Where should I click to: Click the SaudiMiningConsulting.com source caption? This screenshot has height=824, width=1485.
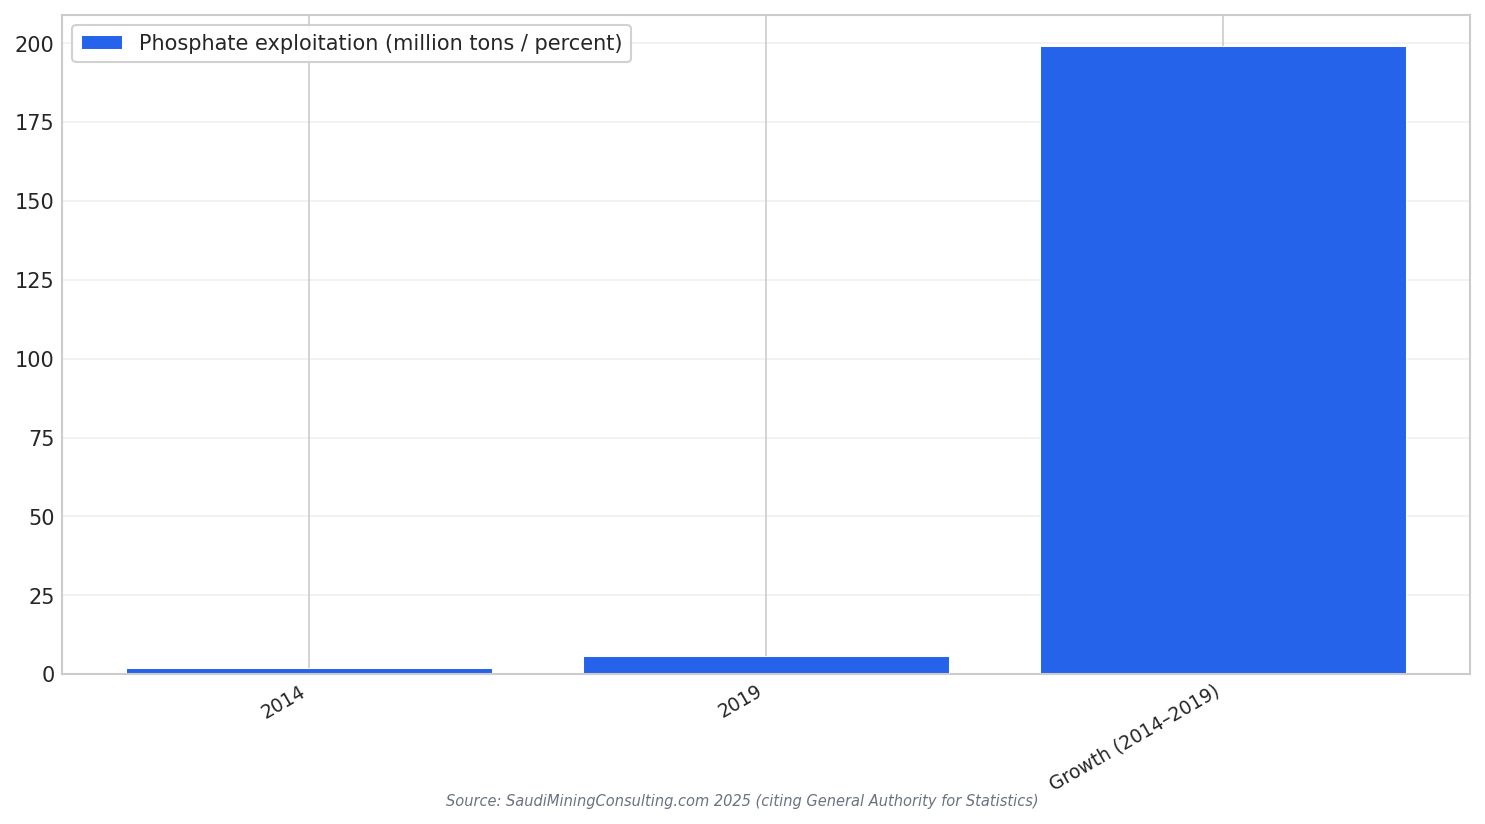[x=742, y=801]
